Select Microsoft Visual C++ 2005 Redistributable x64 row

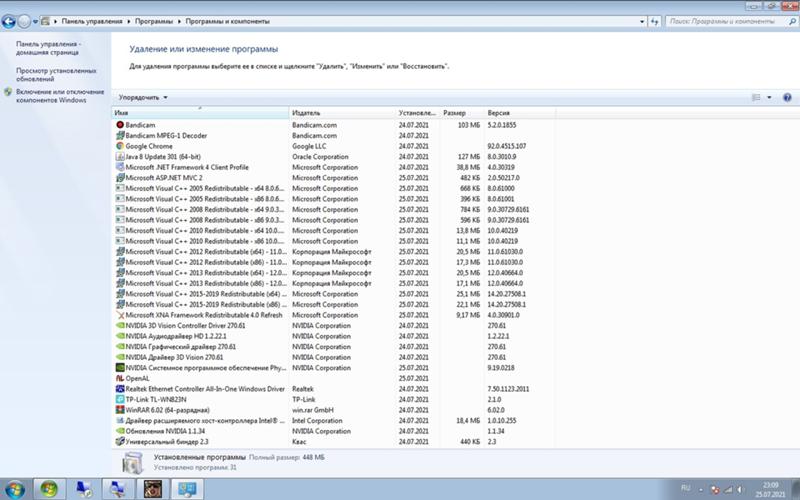coord(333,189)
